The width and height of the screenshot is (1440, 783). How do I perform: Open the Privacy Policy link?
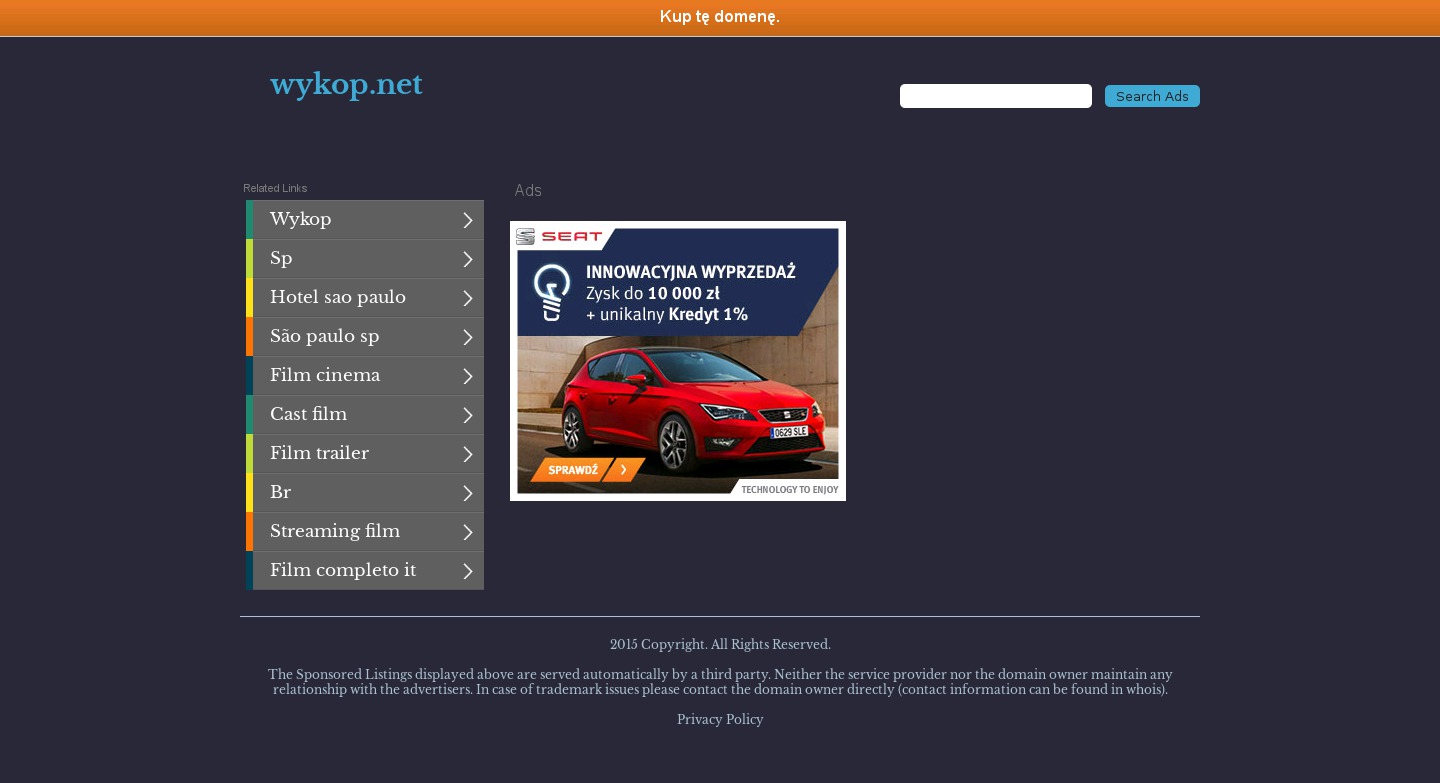[x=720, y=720]
